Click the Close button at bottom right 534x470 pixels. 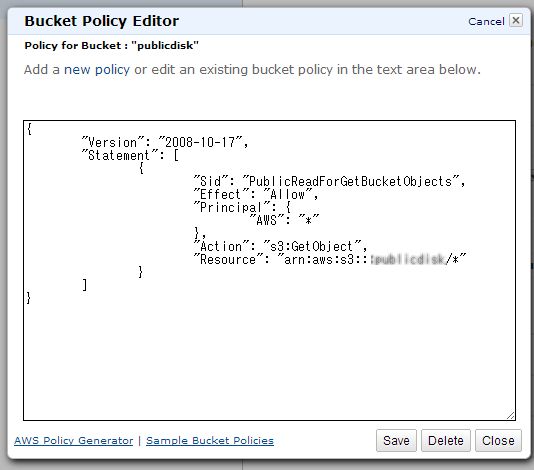point(498,440)
